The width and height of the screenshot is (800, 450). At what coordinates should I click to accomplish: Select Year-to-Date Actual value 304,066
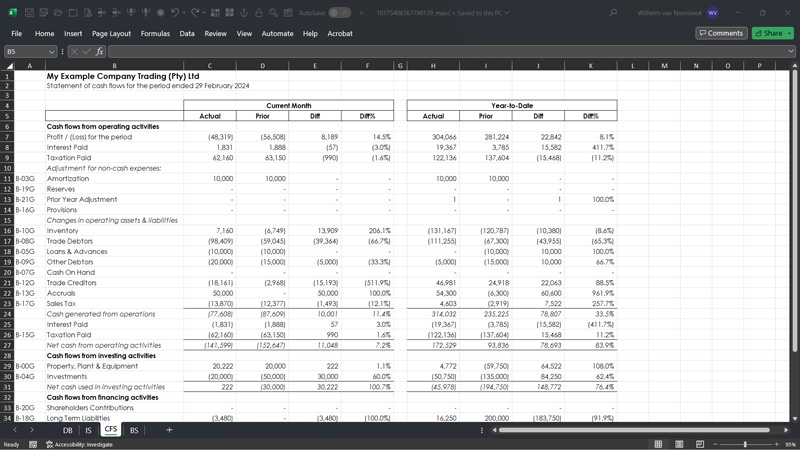(x=433, y=137)
